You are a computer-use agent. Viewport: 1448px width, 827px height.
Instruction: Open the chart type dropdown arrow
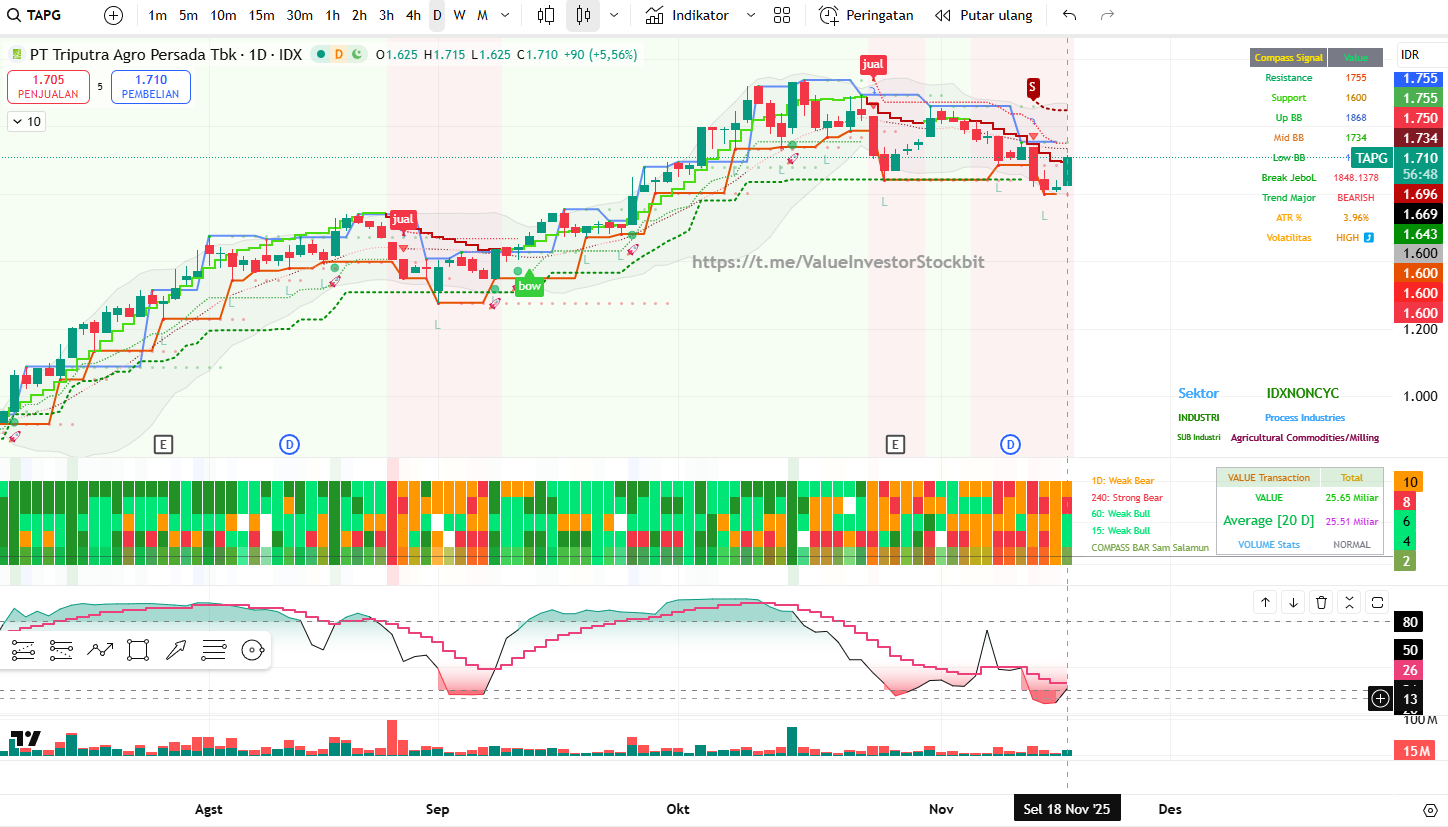[613, 15]
